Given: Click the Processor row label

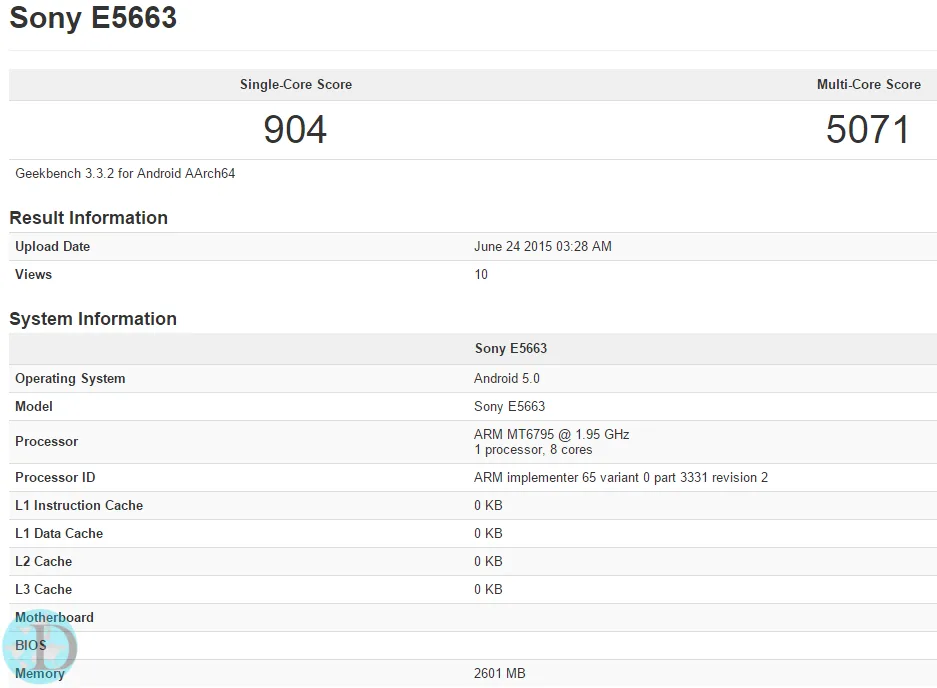Looking at the screenshot, I should coord(47,442).
